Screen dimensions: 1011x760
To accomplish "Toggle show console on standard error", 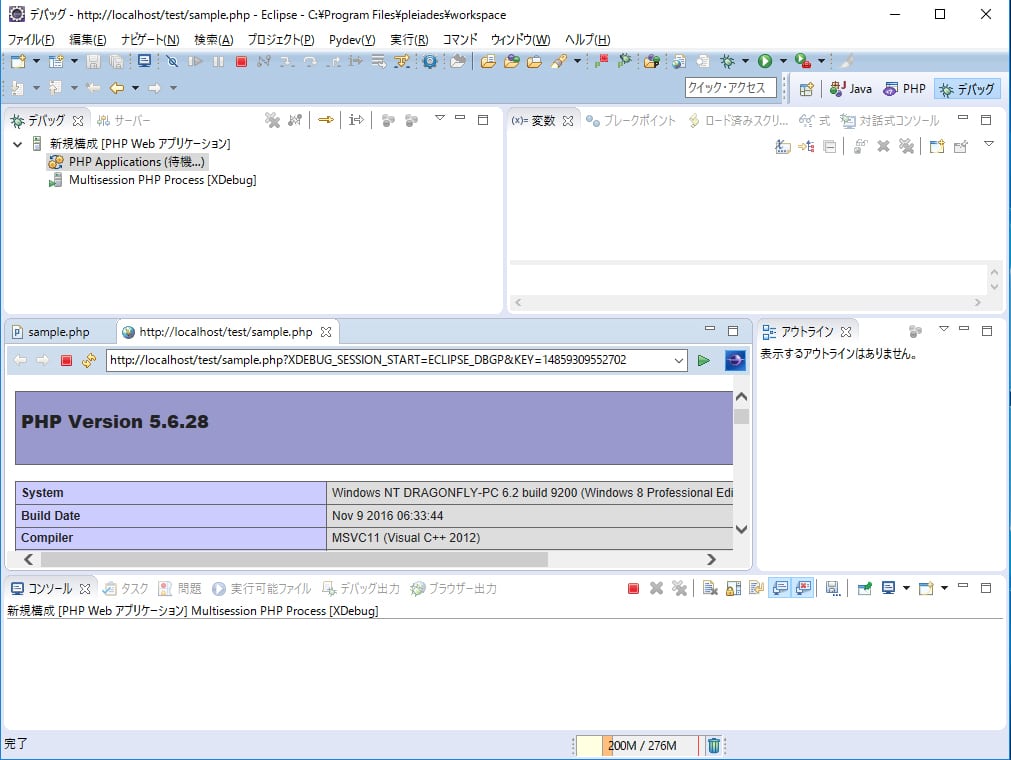I will pyautogui.click(x=803, y=588).
